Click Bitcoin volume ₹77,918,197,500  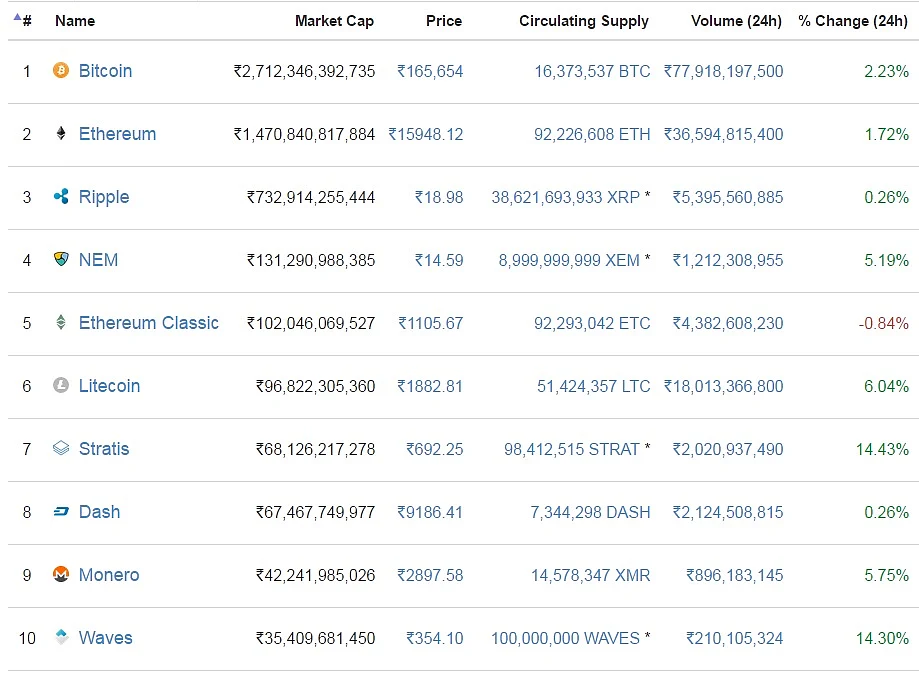click(723, 72)
